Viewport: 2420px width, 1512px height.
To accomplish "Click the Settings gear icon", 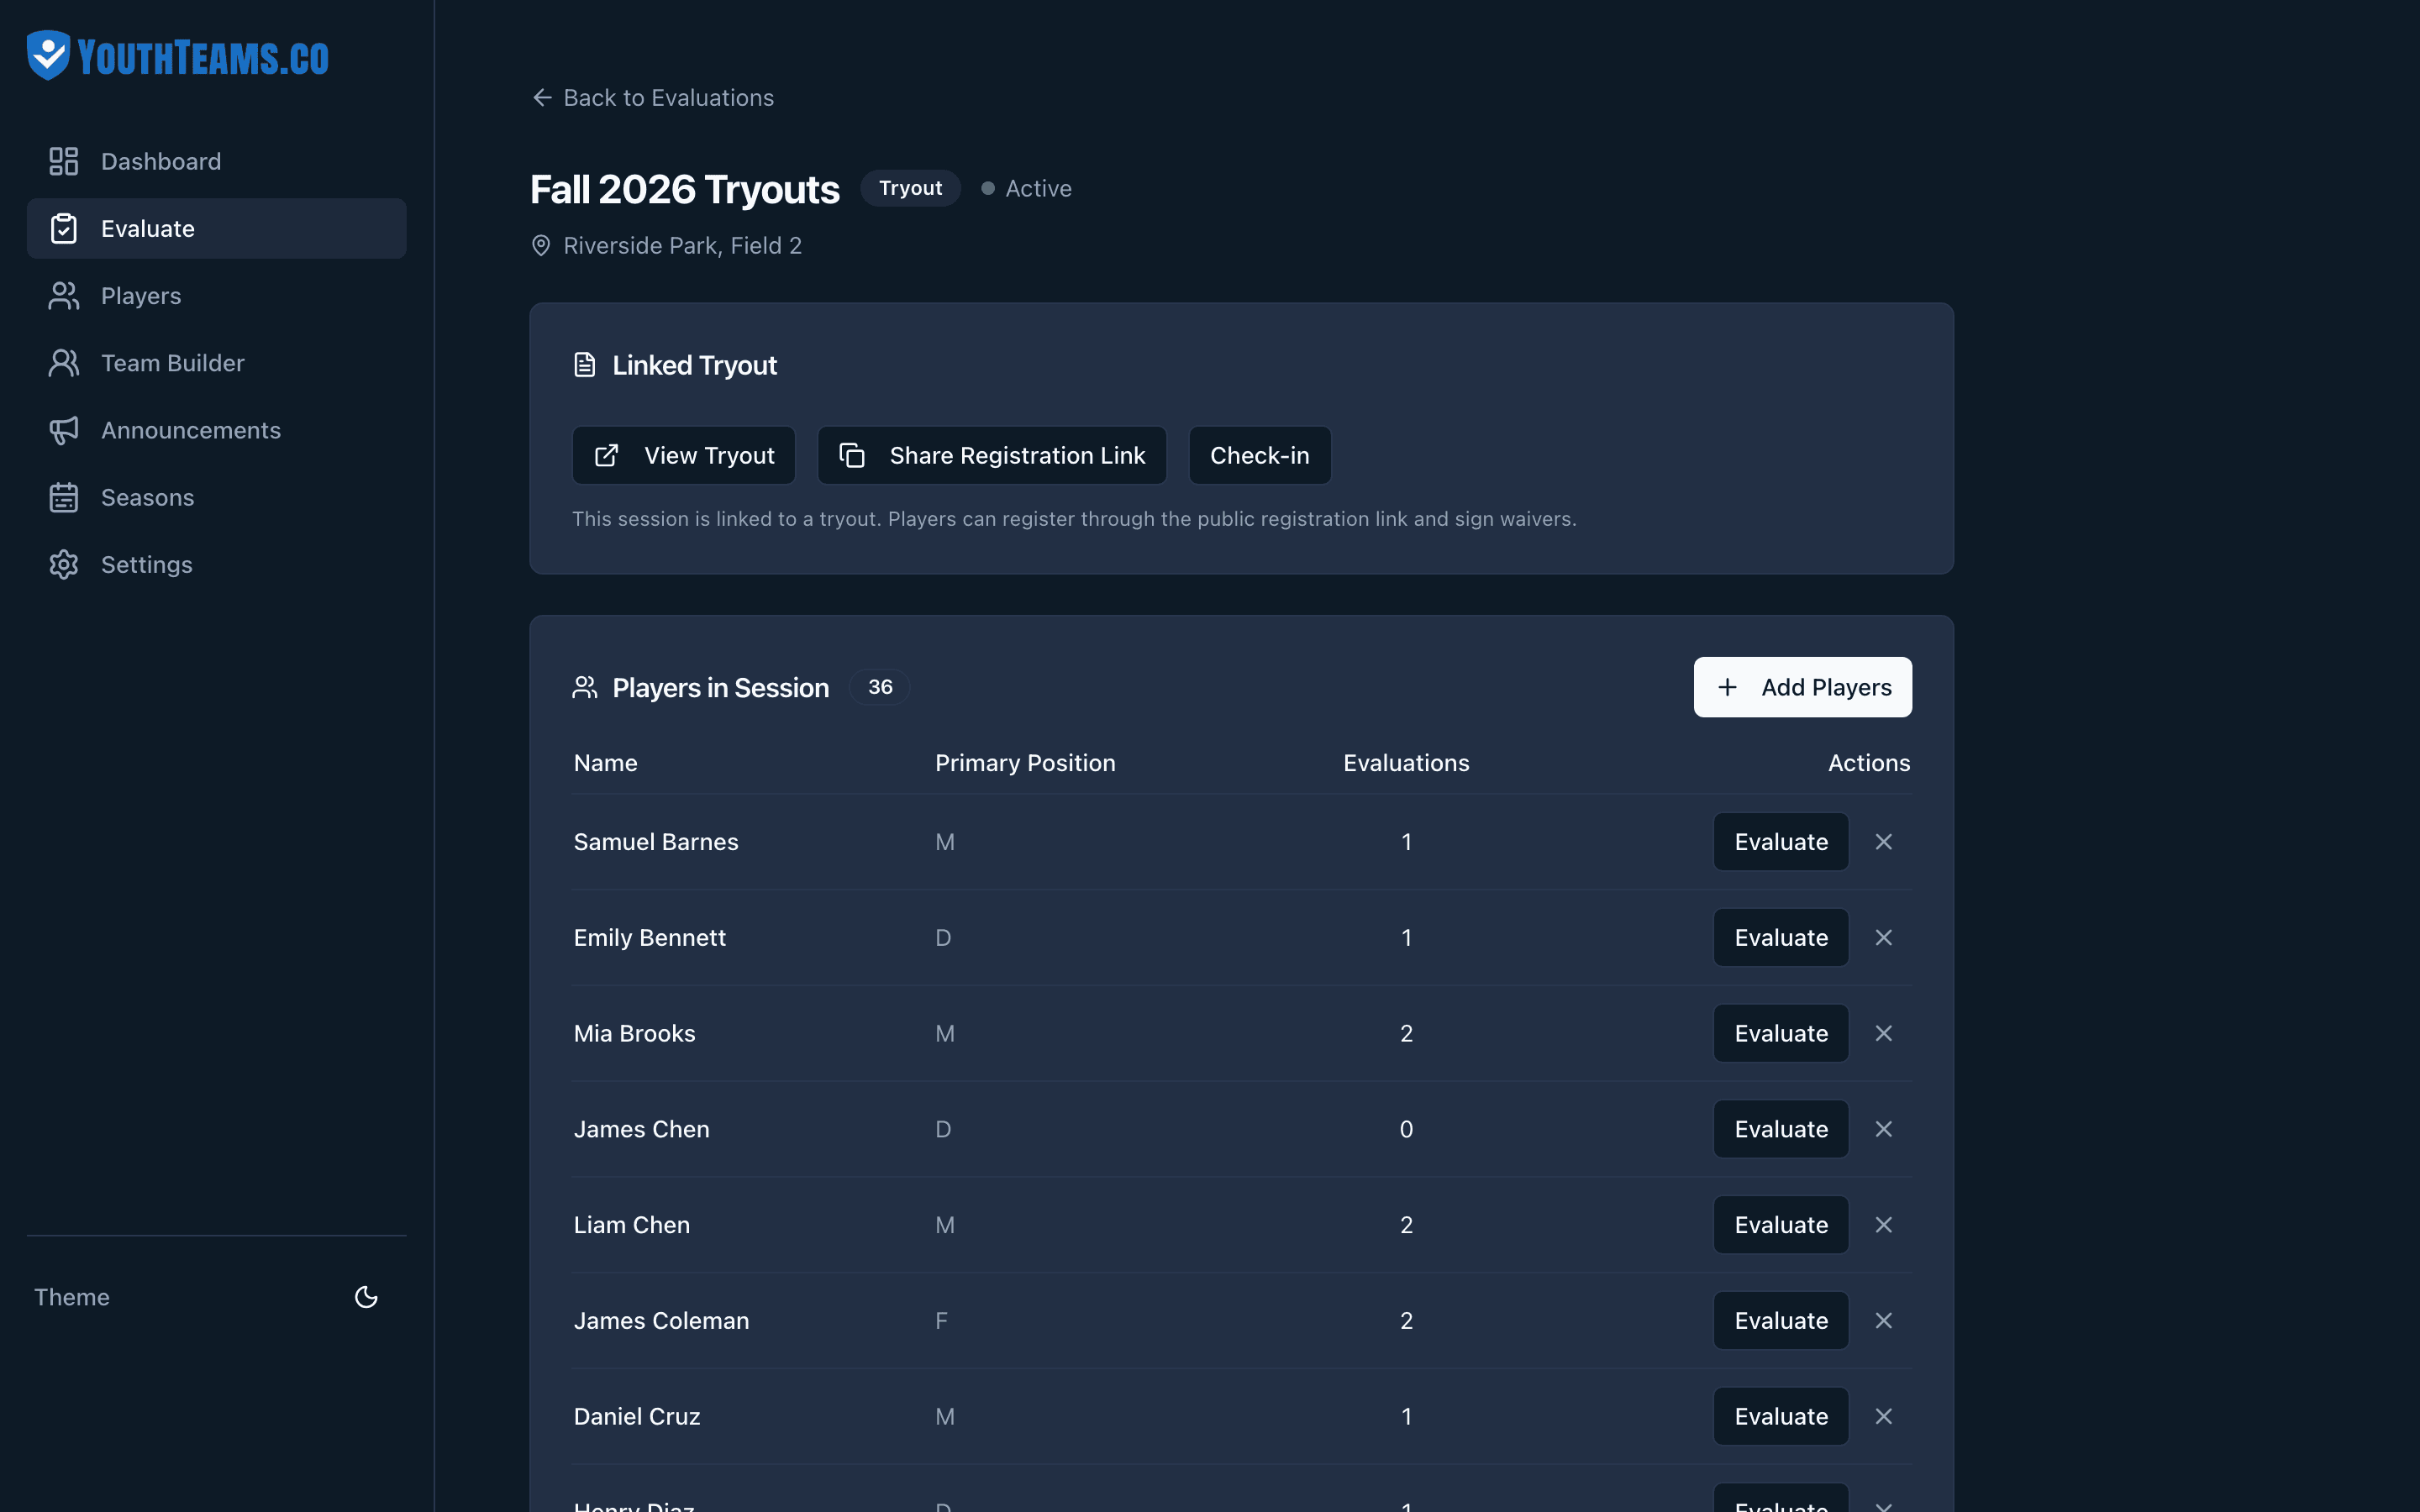I will pyautogui.click(x=64, y=564).
